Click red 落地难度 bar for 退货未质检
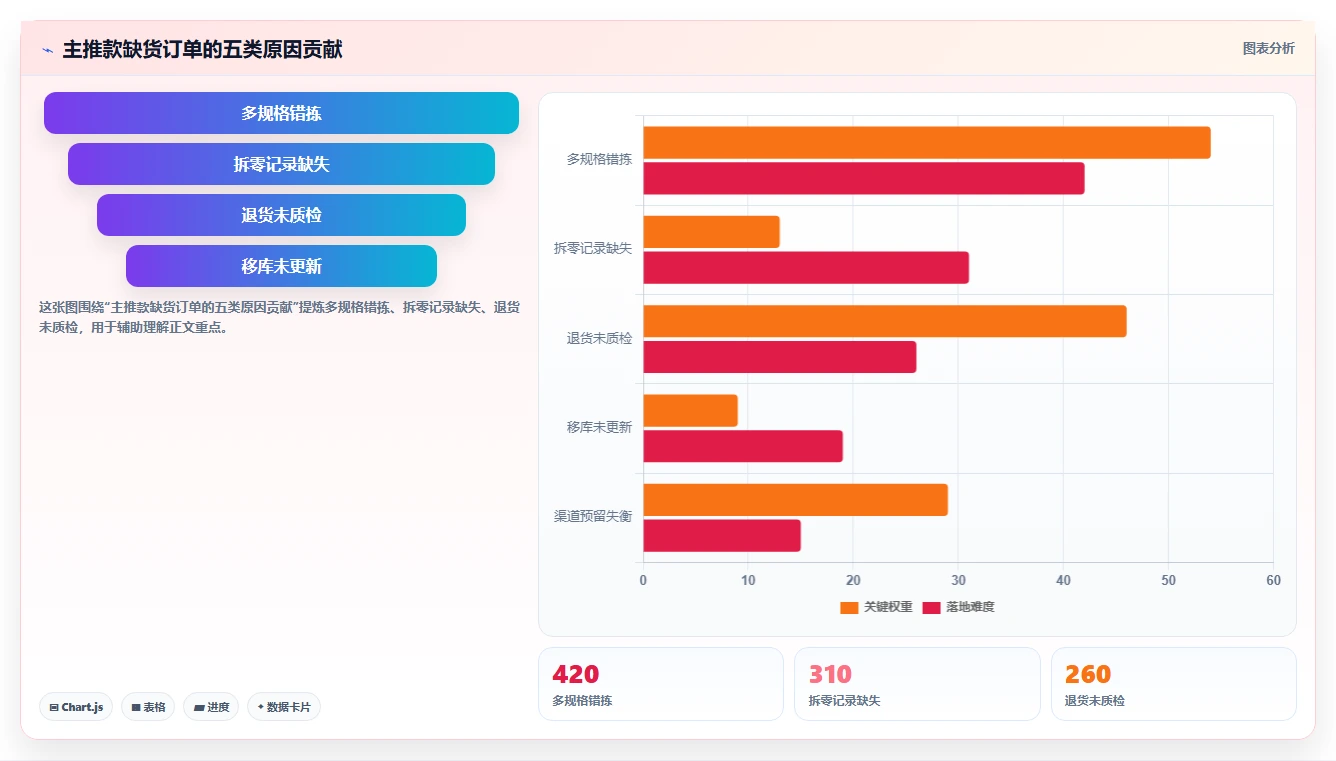Image resolution: width=1336 pixels, height=761 pixels. 779,357
